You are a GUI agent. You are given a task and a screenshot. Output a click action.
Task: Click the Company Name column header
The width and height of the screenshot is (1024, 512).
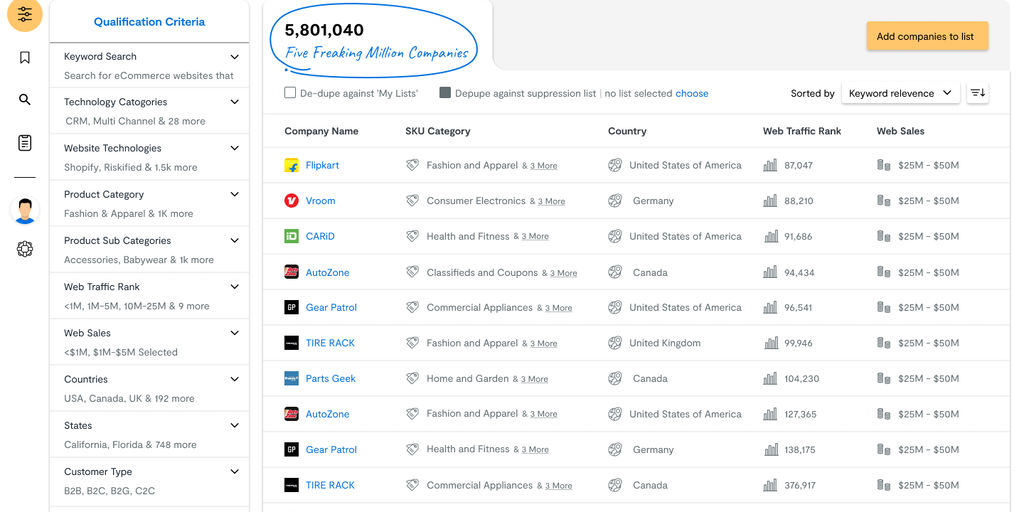(321, 131)
